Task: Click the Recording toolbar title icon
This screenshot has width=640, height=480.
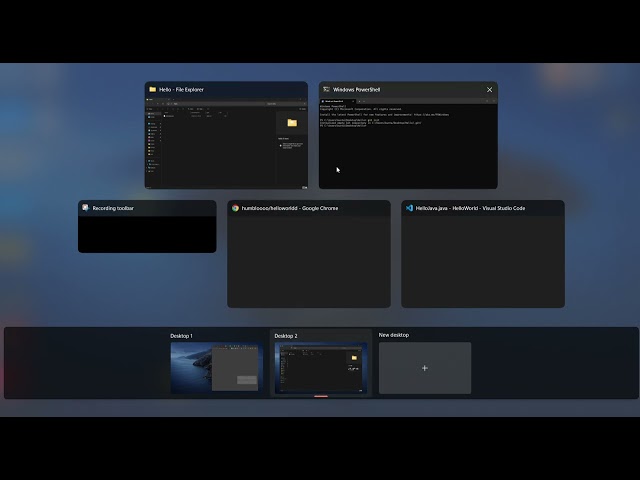Action: (x=86, y=208)
